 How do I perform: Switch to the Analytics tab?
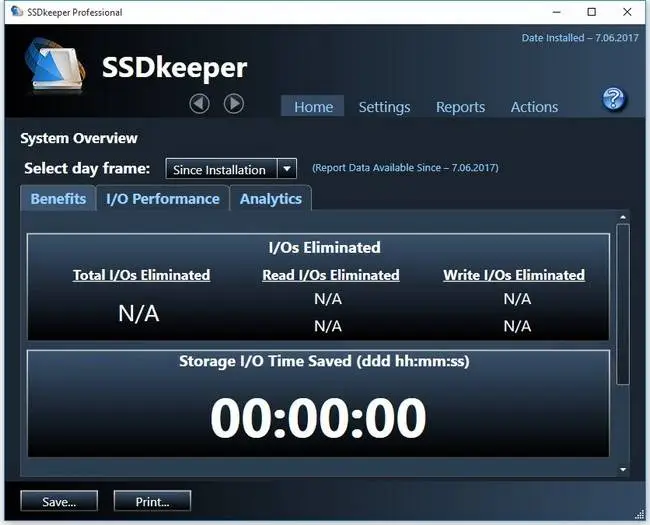271,199
